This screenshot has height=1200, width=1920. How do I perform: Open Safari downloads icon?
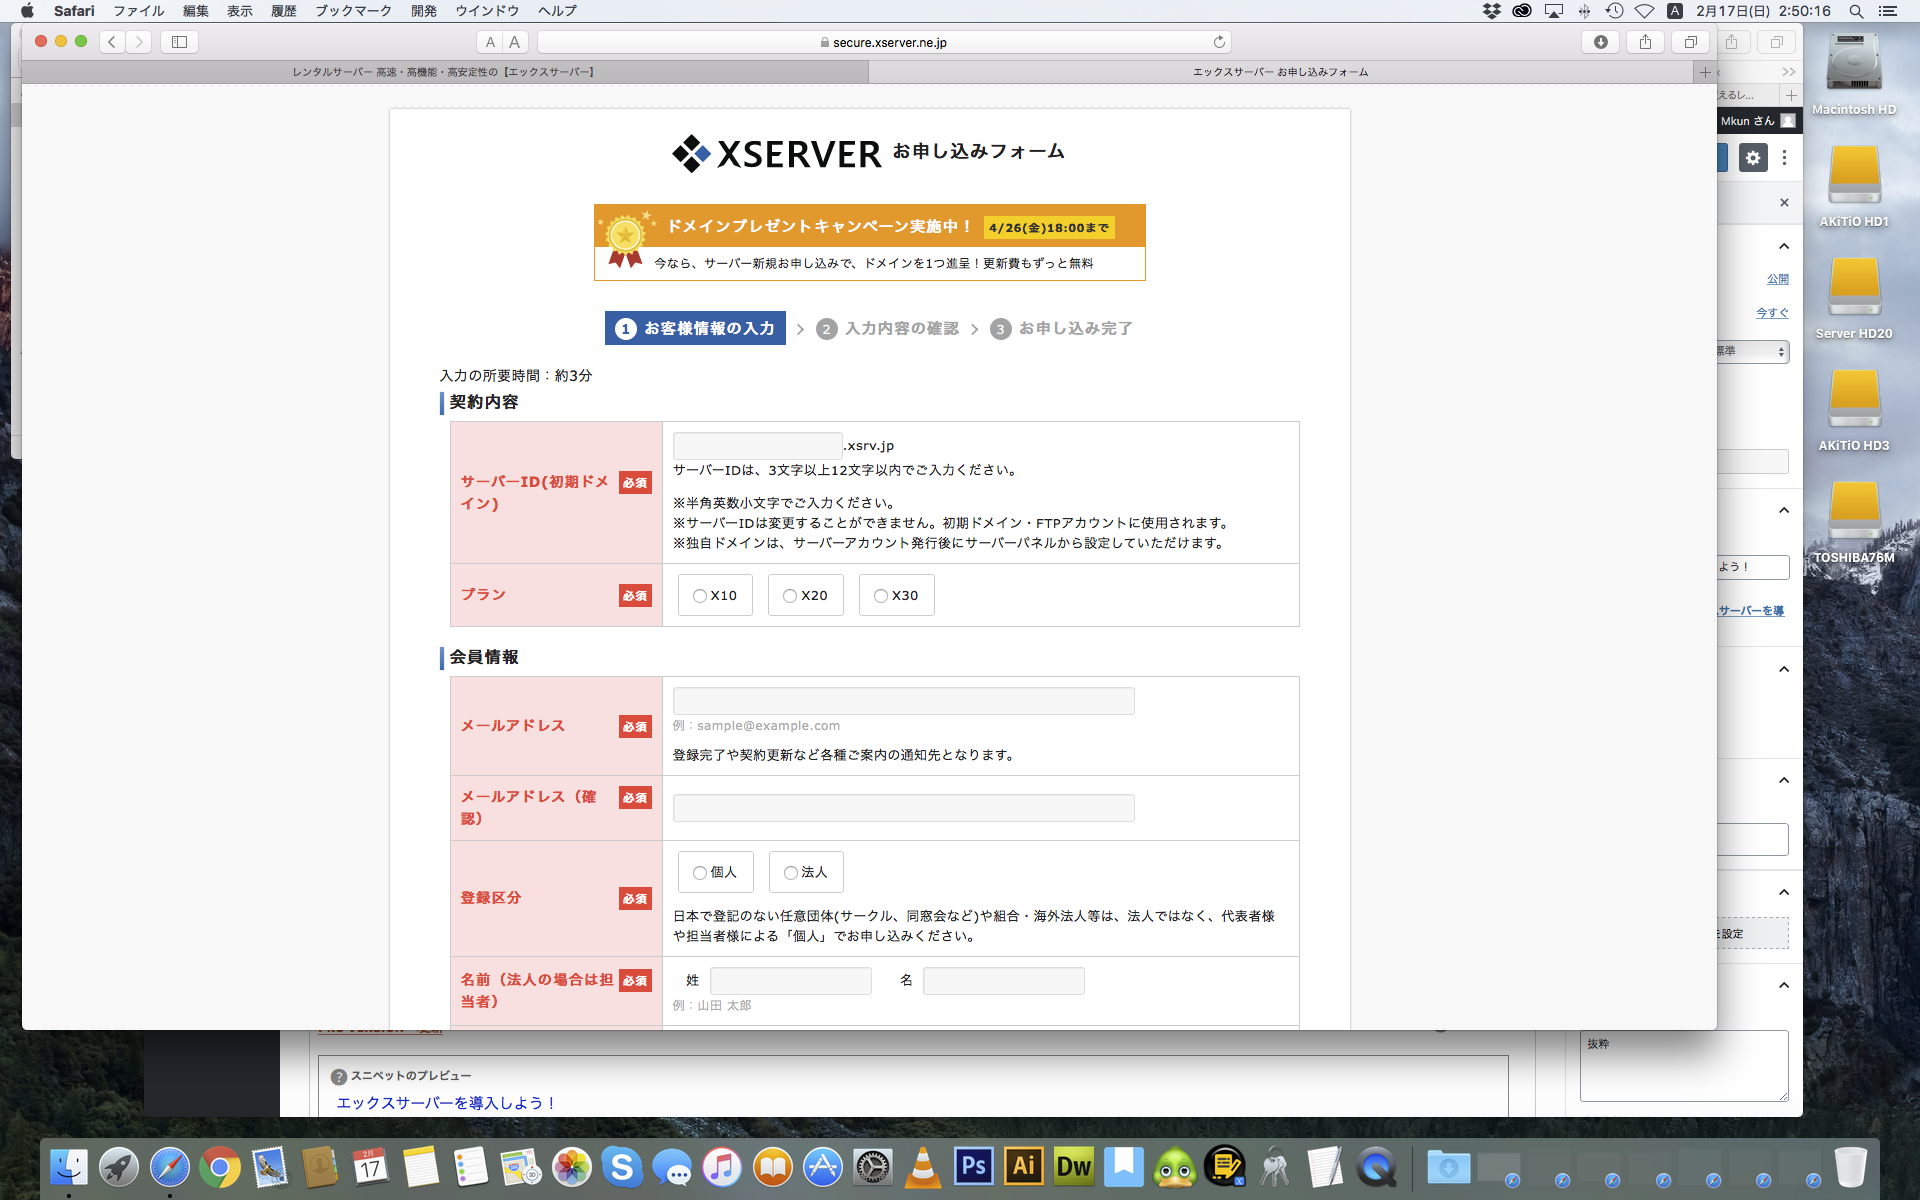tap(1601, 42)
